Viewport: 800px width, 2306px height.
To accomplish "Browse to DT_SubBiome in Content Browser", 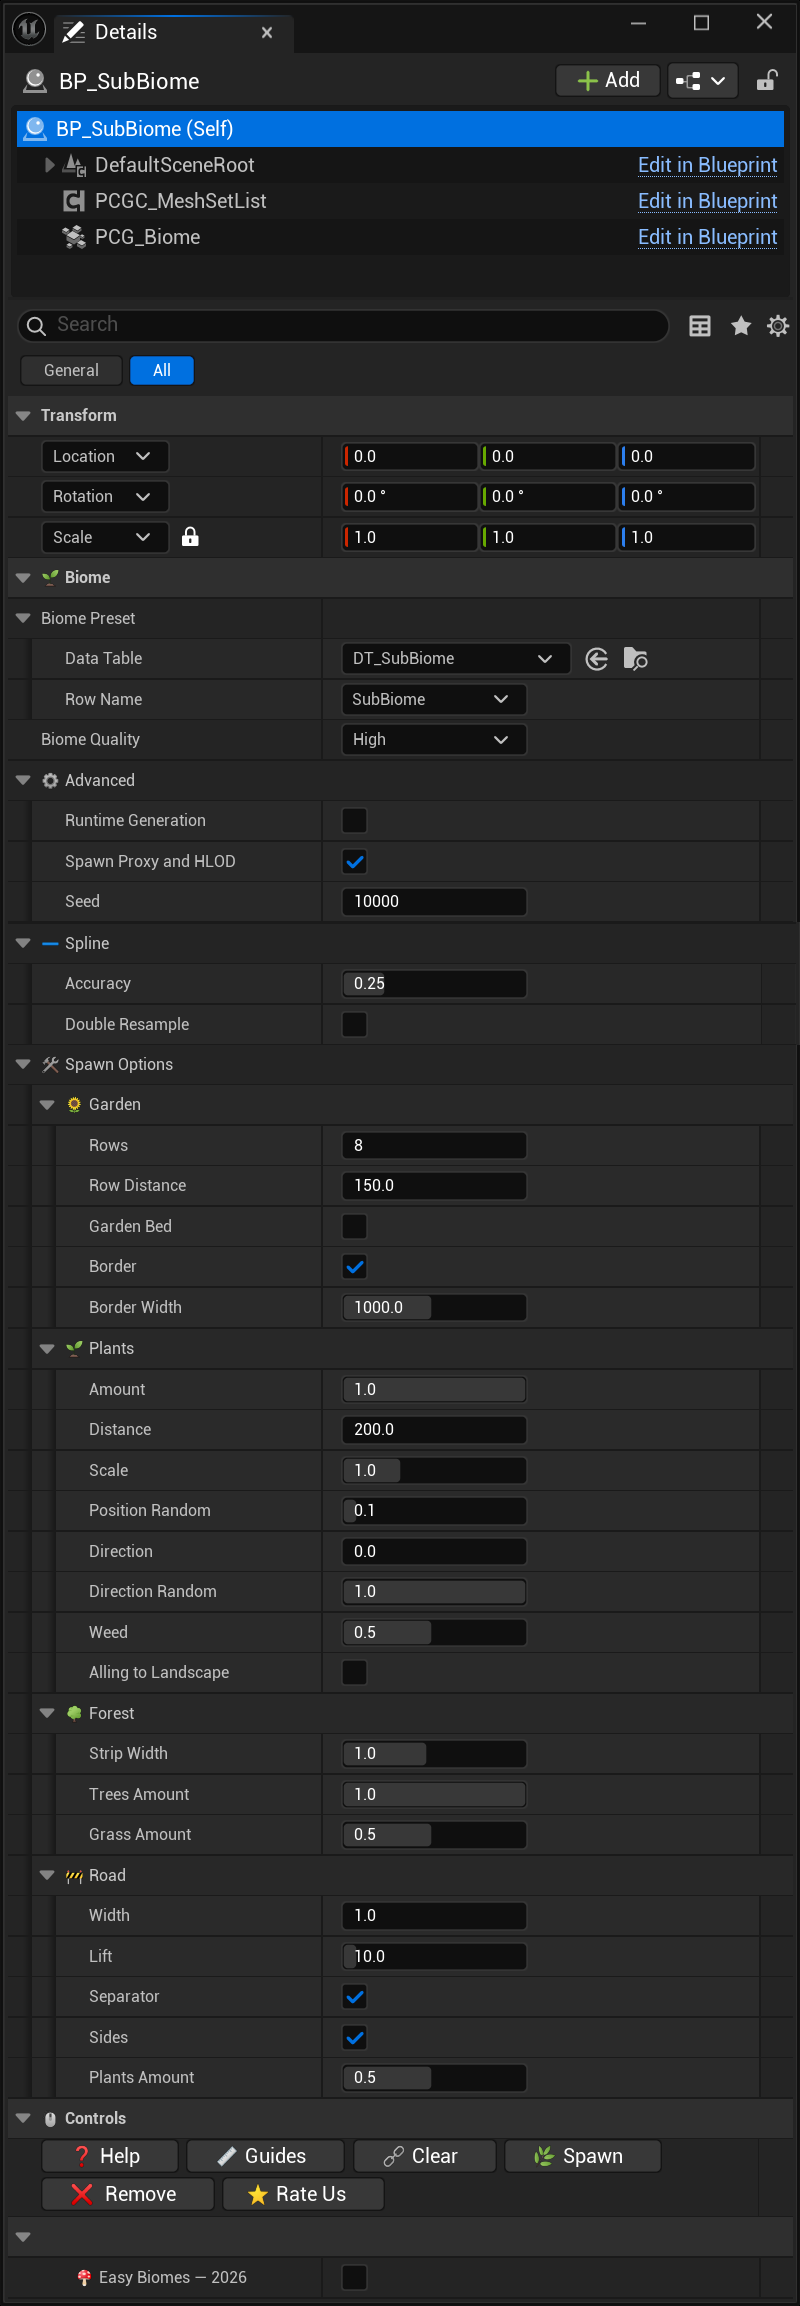I will tap(636, 659).
